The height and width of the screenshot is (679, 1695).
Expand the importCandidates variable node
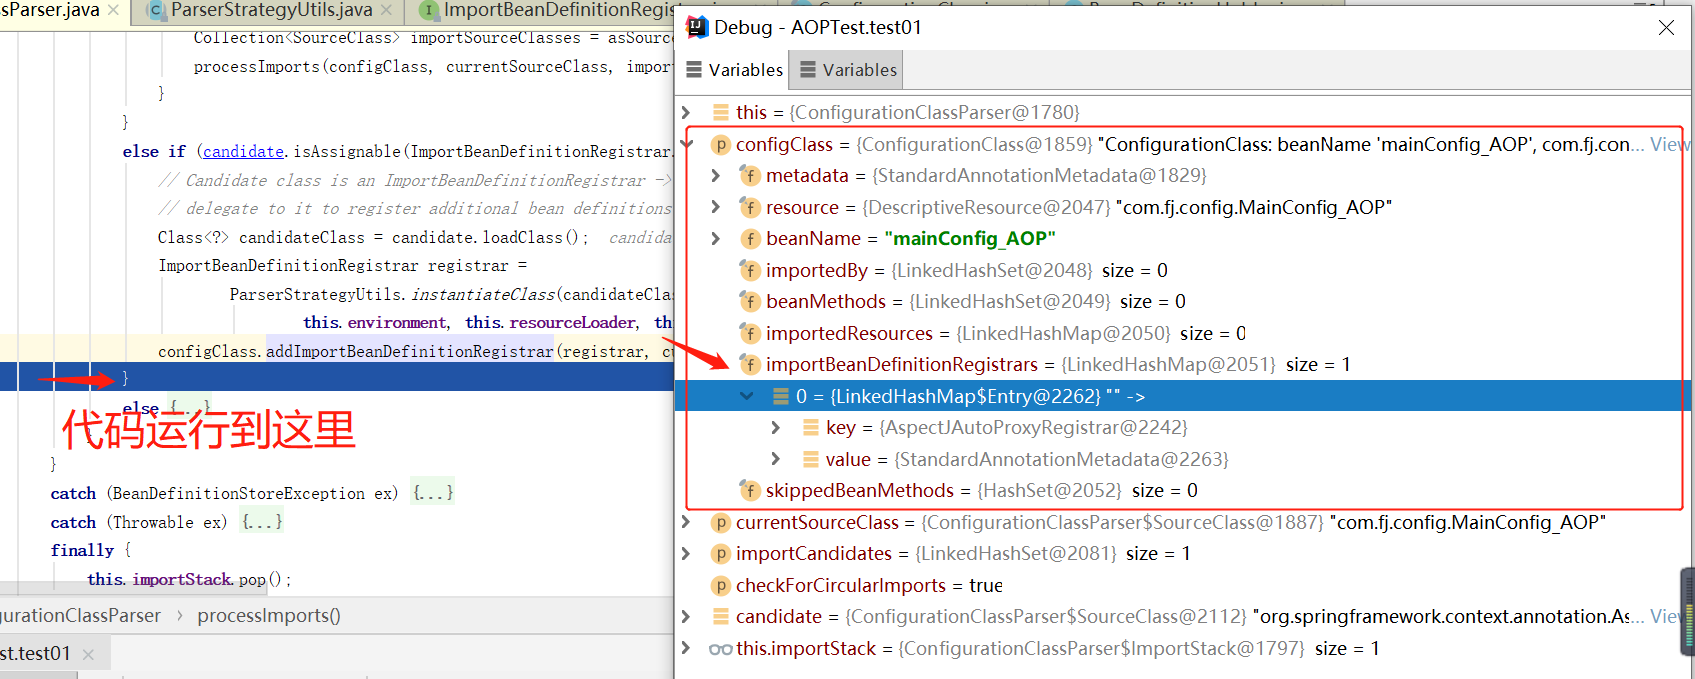(x=686, y=553)
